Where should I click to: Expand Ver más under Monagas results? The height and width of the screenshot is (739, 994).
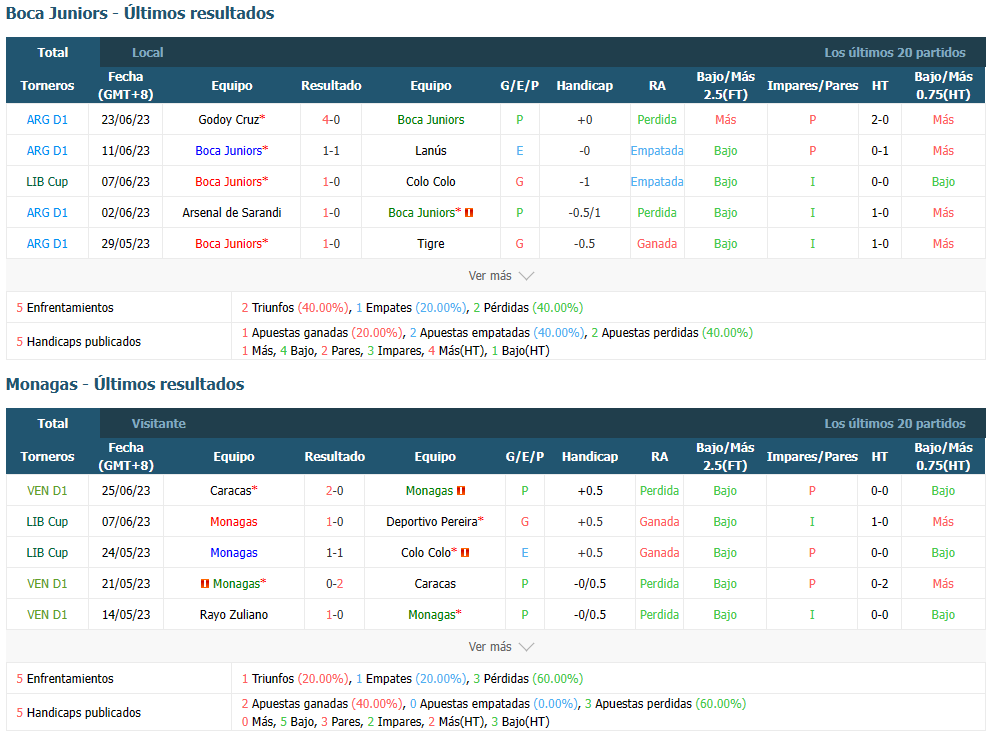tap(501, 646)
